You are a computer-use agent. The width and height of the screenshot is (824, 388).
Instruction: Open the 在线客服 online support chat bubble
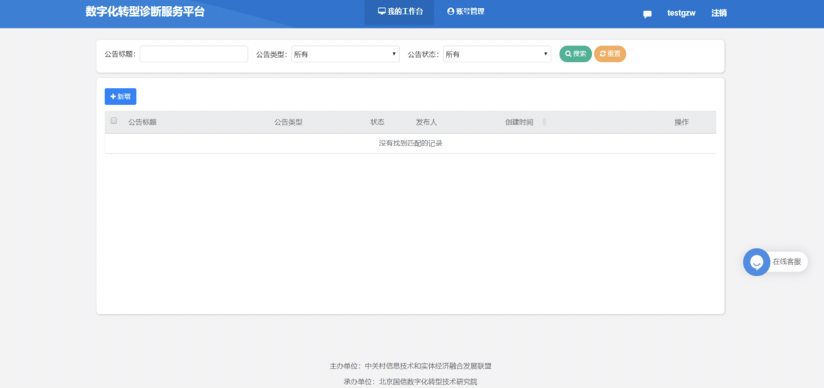click(x=775, y=262)
